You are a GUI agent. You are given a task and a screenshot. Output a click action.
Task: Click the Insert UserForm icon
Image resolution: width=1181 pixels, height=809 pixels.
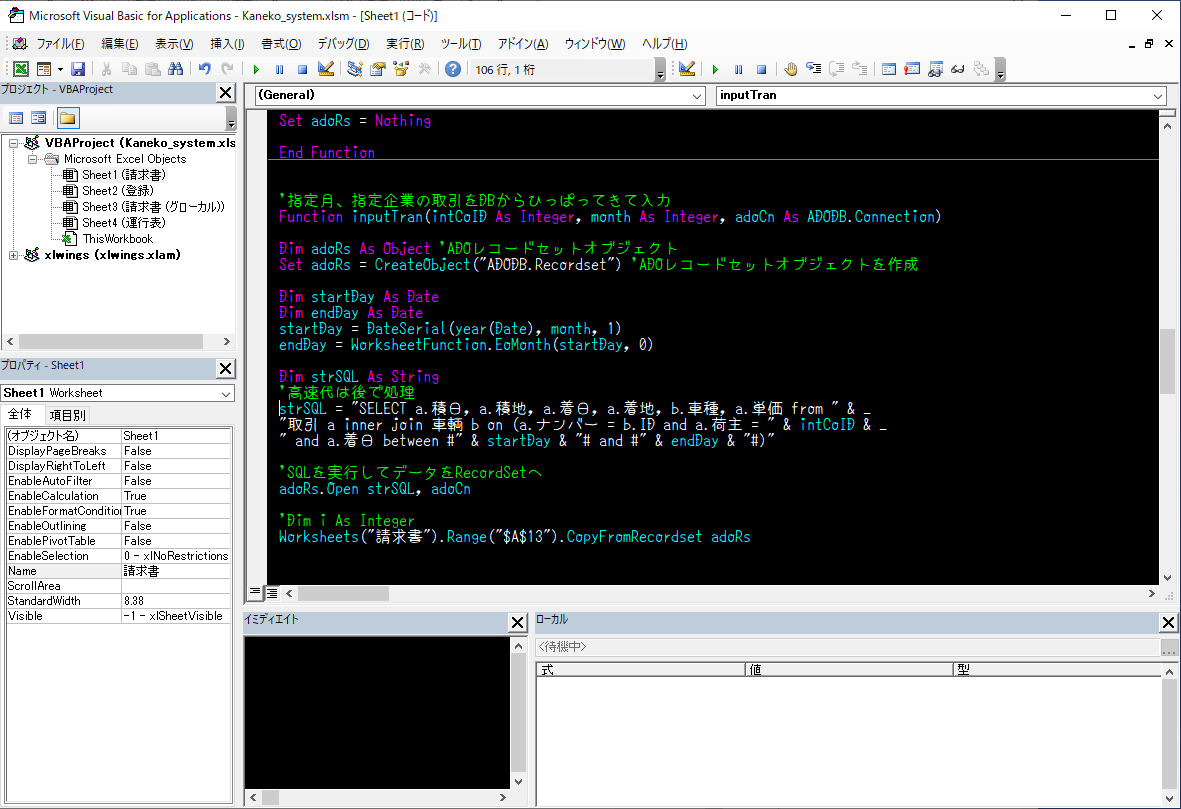click(x=44, y=69)
